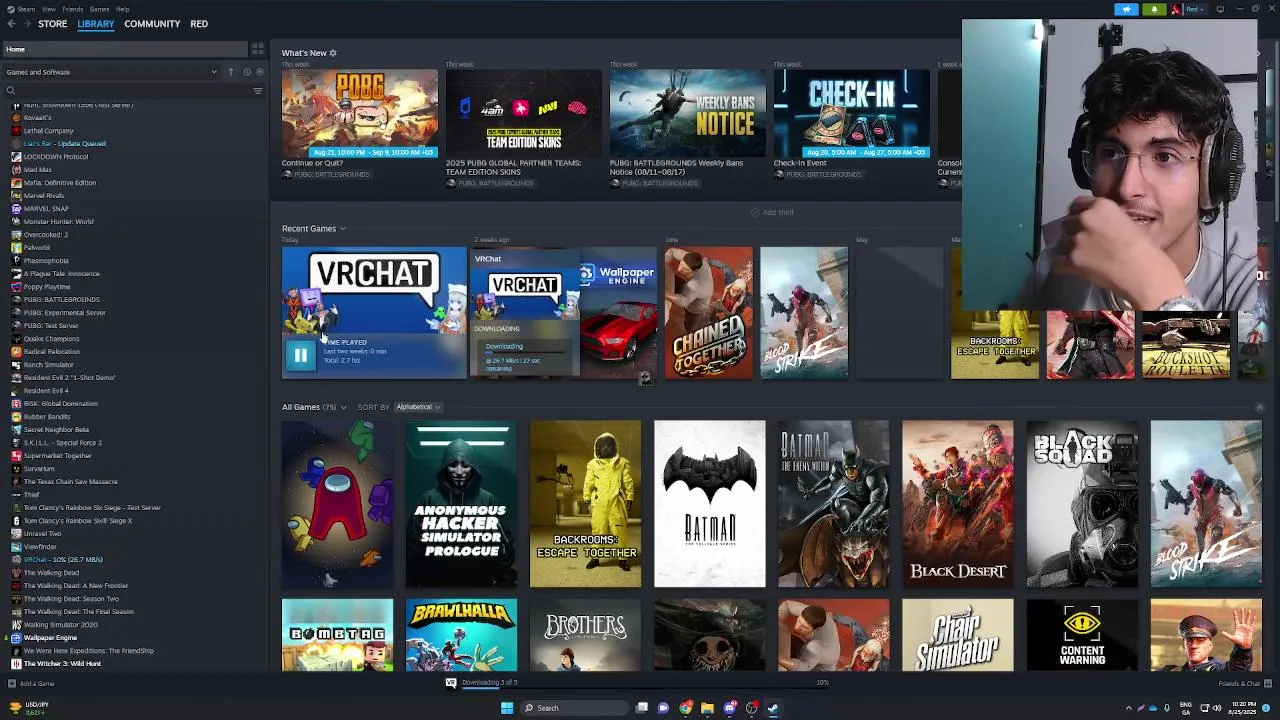
Task: Open the Chained Together recent game tile
Action: (x=708, y=313)
